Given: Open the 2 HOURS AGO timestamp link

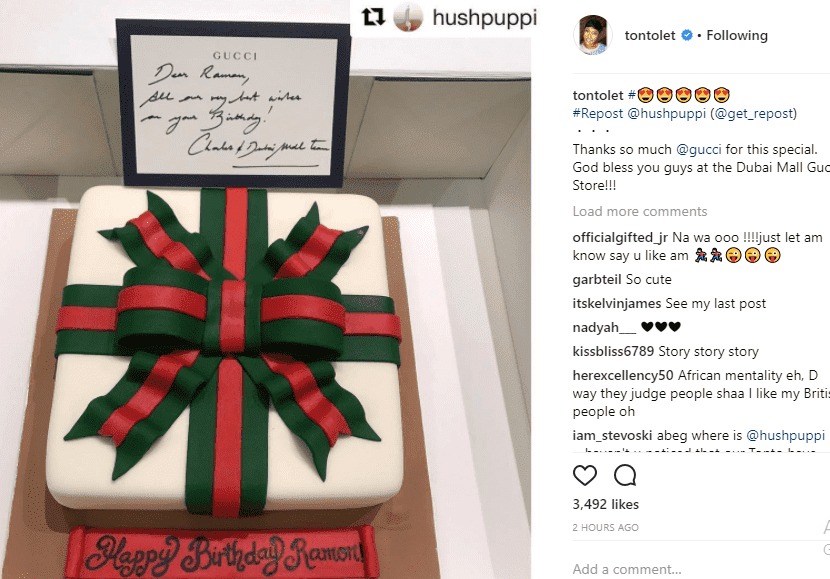Looking at the screenshot, I should 606,527.
